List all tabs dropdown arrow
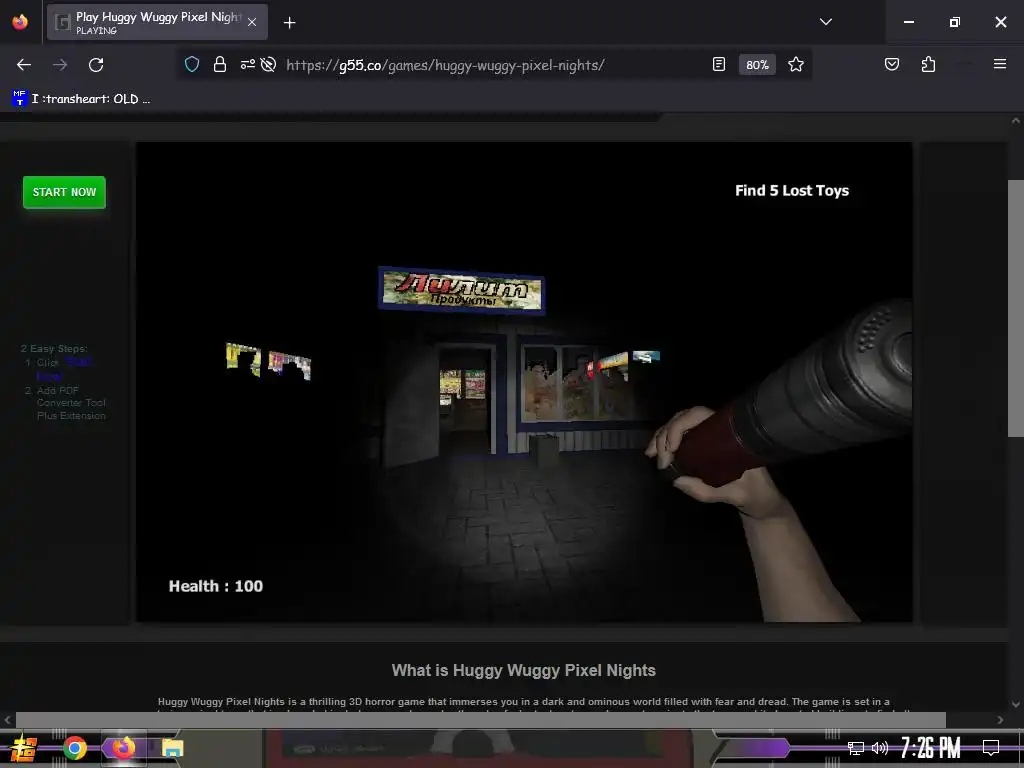The height and width of the screenshot is (768, 1024). [825, 22]
